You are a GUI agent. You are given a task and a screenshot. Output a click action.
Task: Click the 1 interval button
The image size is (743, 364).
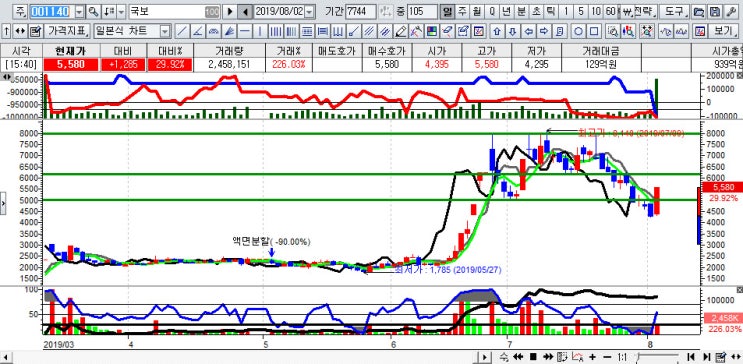567,11
